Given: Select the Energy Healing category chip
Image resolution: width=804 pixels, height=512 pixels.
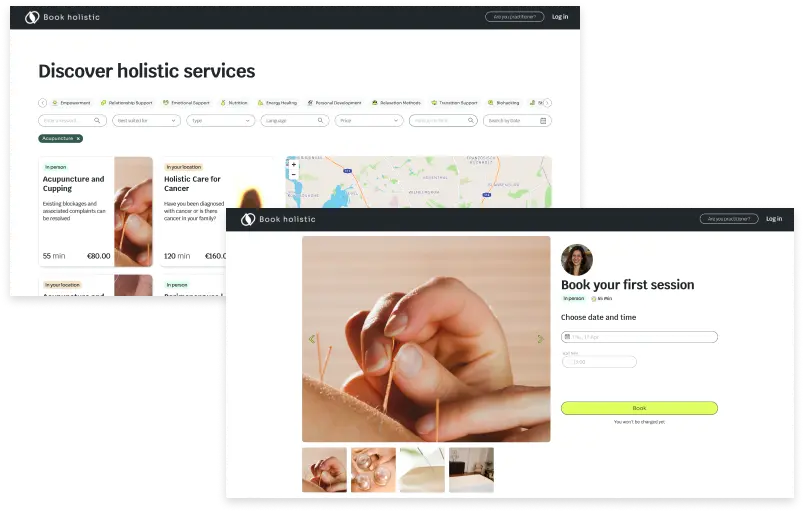Looking at the screenshot, I should coord(277,103).
